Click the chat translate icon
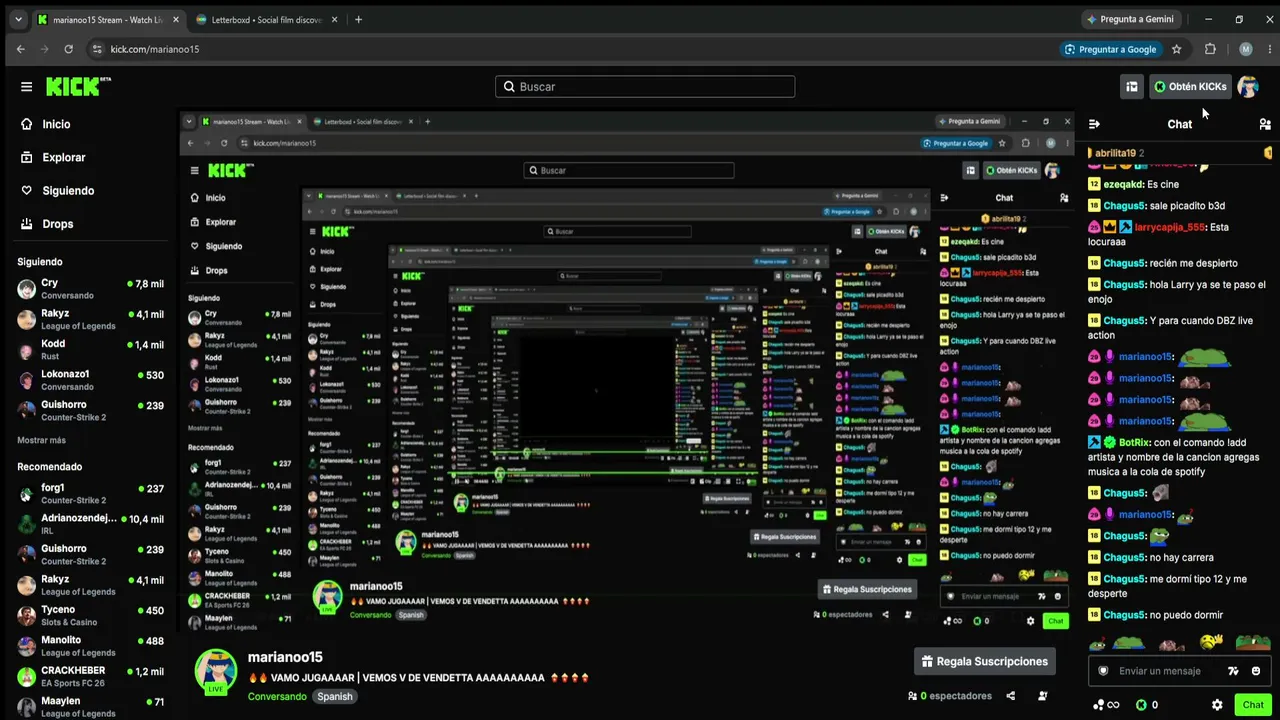The image size is (1280, 720). [x=1233, y=671]
